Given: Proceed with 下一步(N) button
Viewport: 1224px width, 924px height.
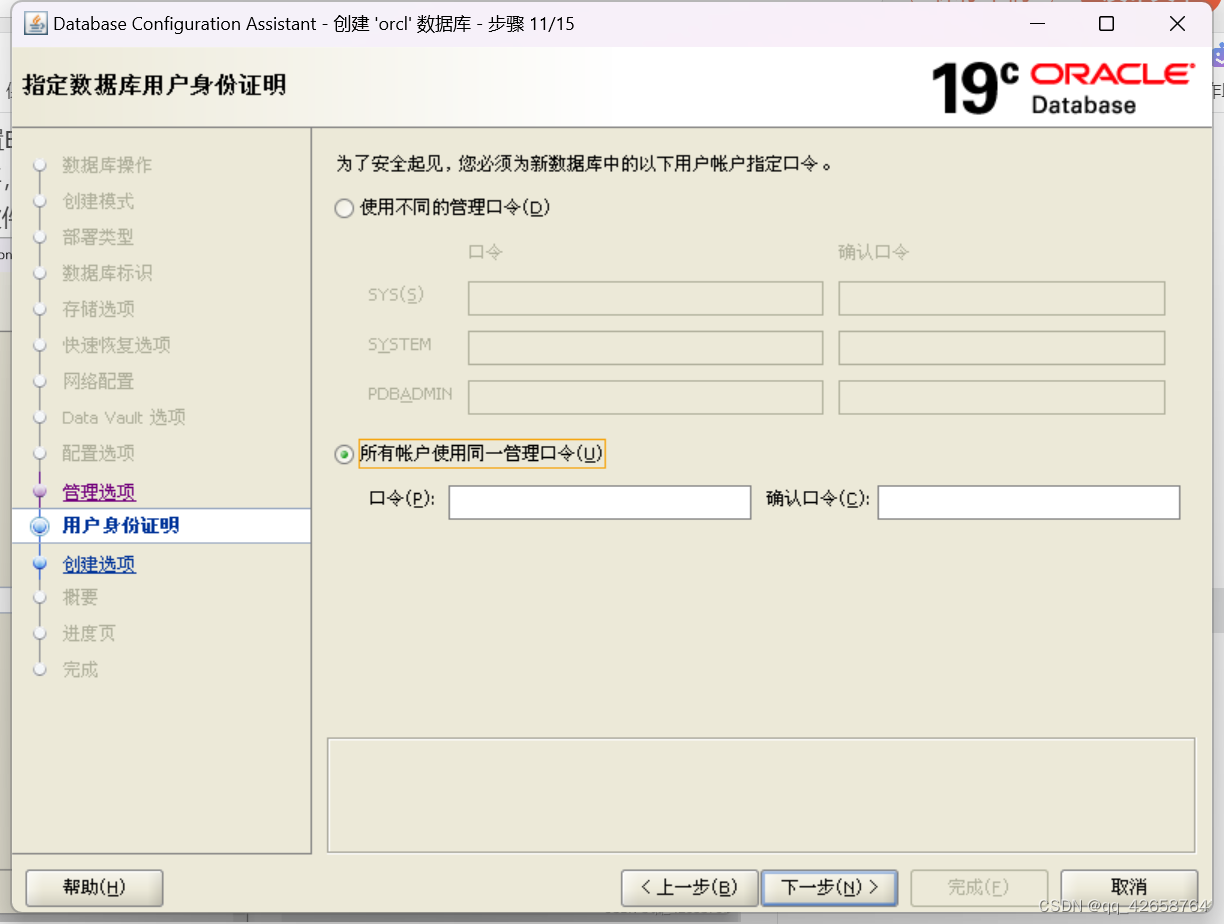Looking at the screenshot, I should click(x=829, y=887).
